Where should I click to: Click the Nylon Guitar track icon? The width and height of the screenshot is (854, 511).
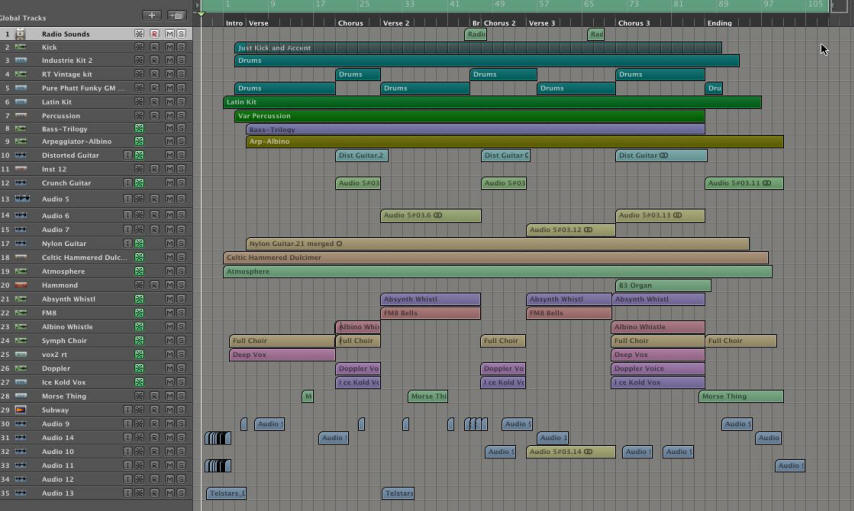(x=21, y=244)
